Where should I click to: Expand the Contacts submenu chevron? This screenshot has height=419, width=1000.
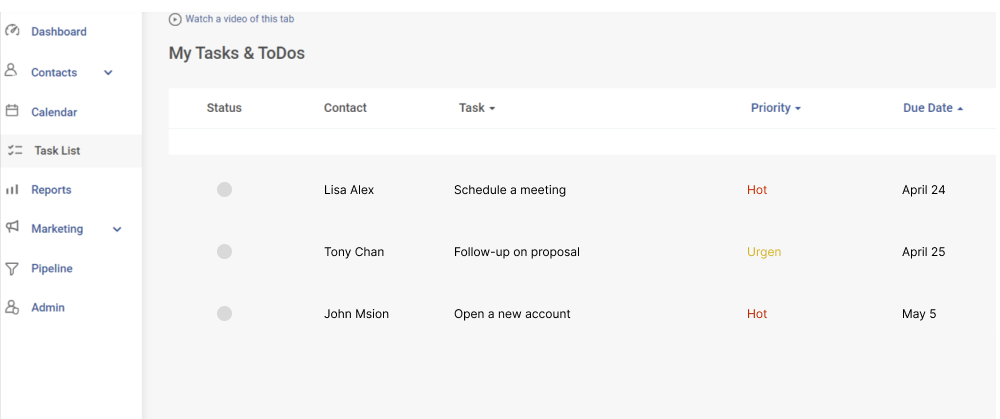[108, 73]
